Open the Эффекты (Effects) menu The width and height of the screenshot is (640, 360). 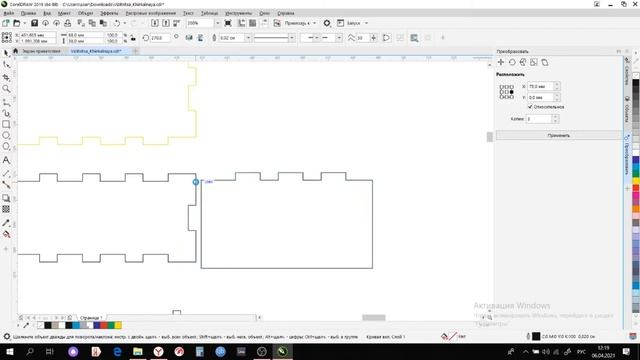pos(109,13)
